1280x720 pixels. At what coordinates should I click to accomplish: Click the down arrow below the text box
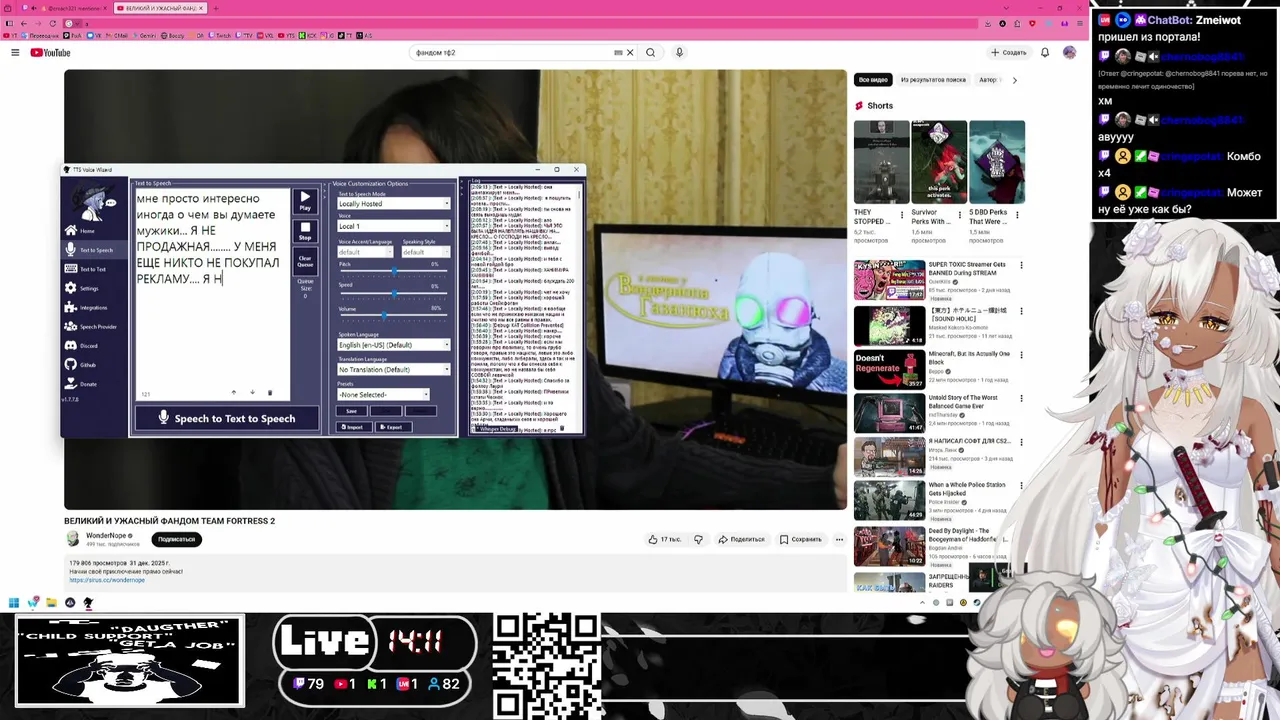pyautogui.click(x=252, y=393)
